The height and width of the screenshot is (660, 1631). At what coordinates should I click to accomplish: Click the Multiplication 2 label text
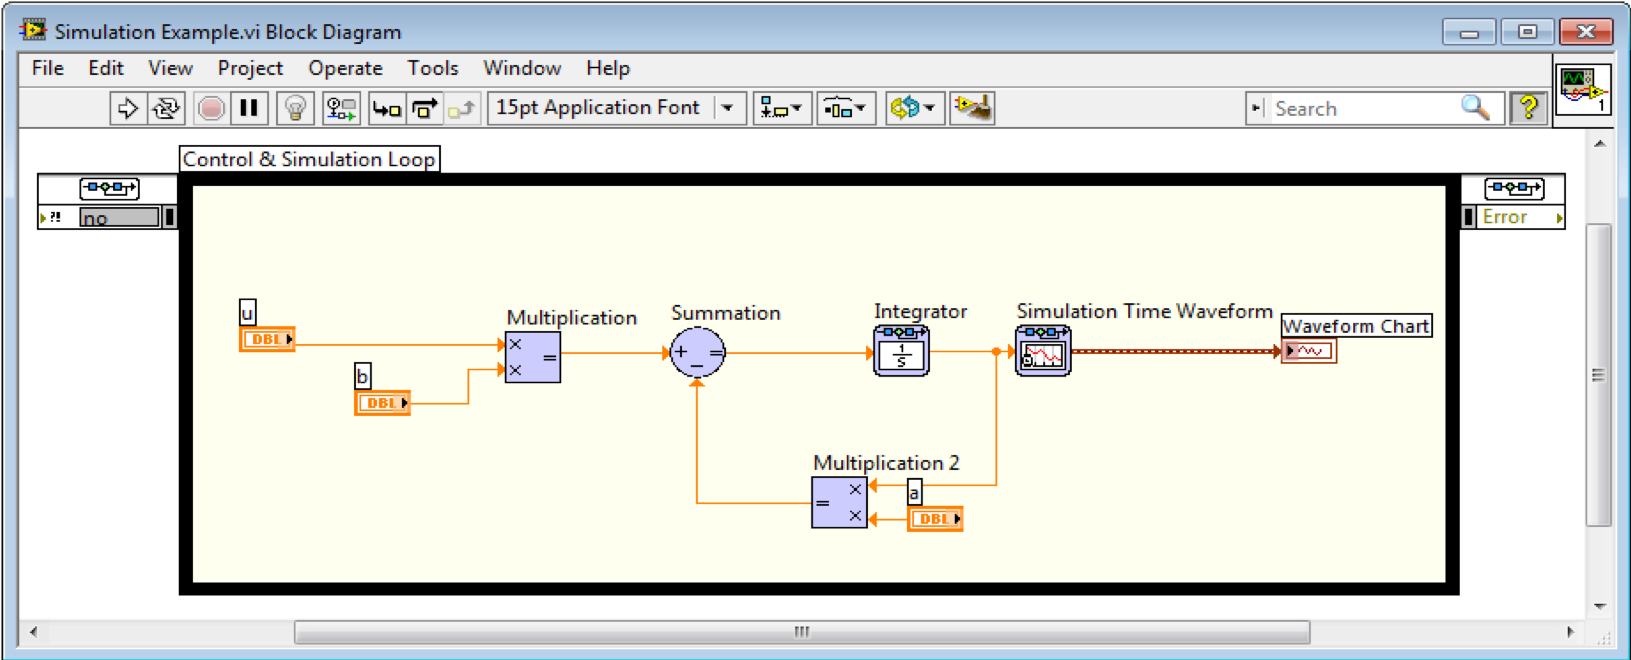tap(886, 463)
